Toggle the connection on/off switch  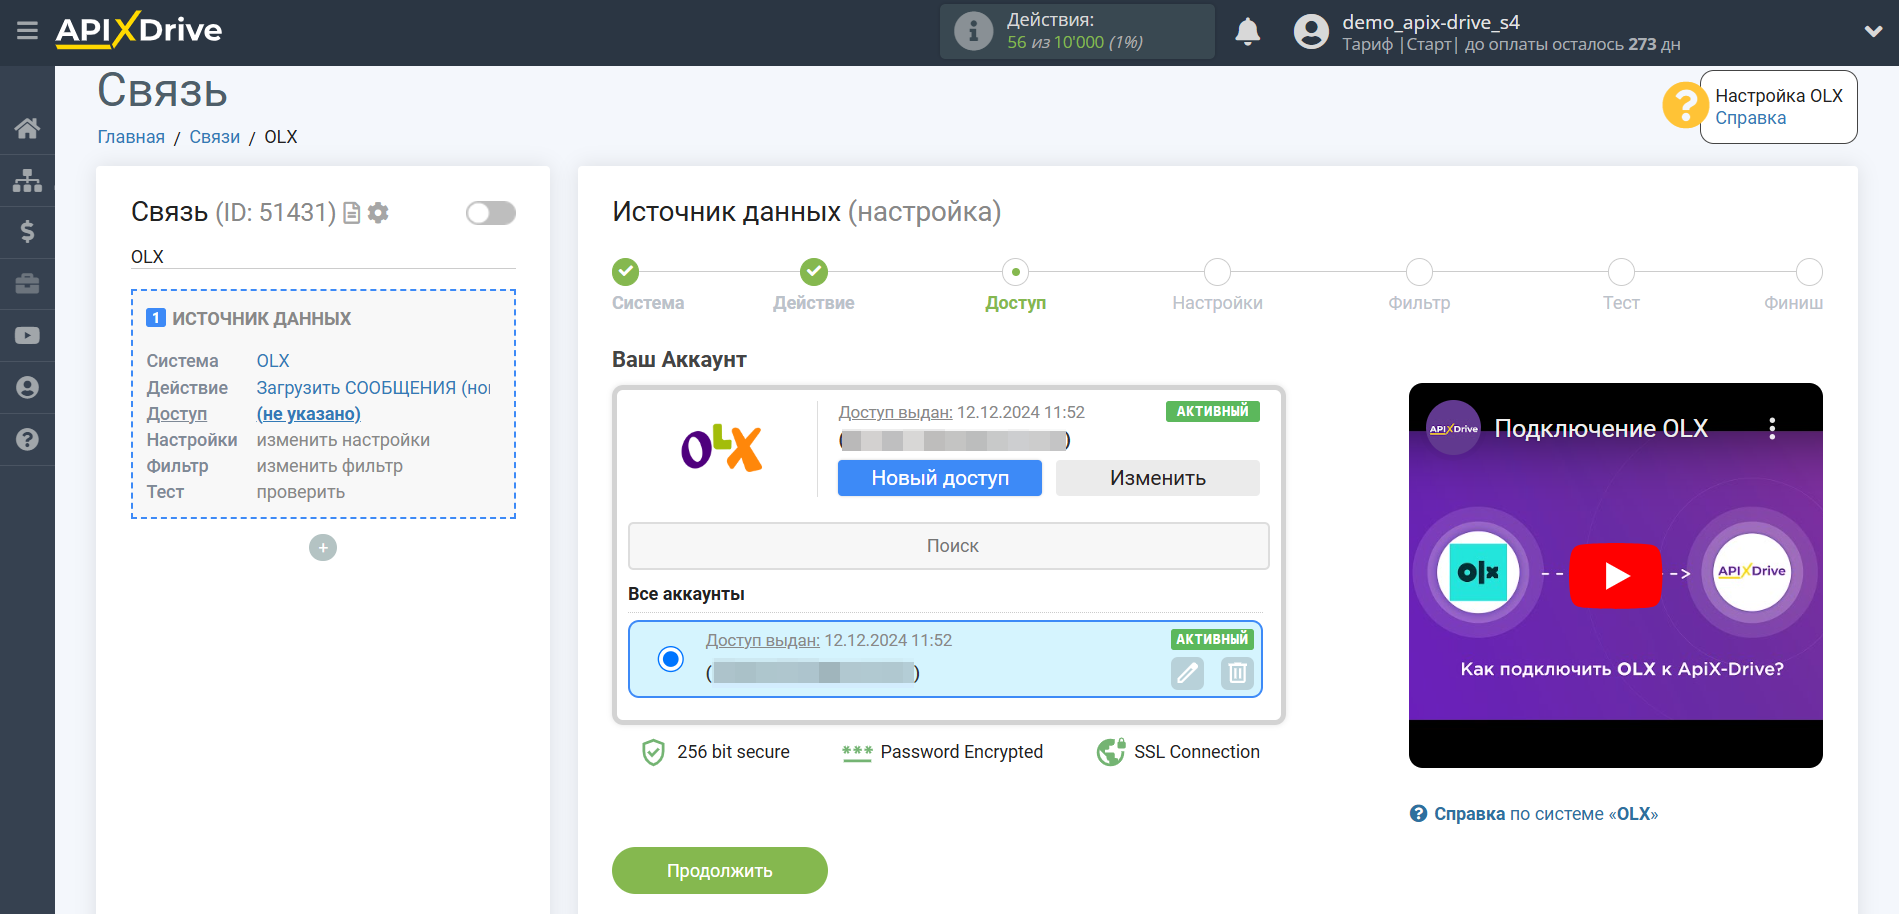pos(490,213)
